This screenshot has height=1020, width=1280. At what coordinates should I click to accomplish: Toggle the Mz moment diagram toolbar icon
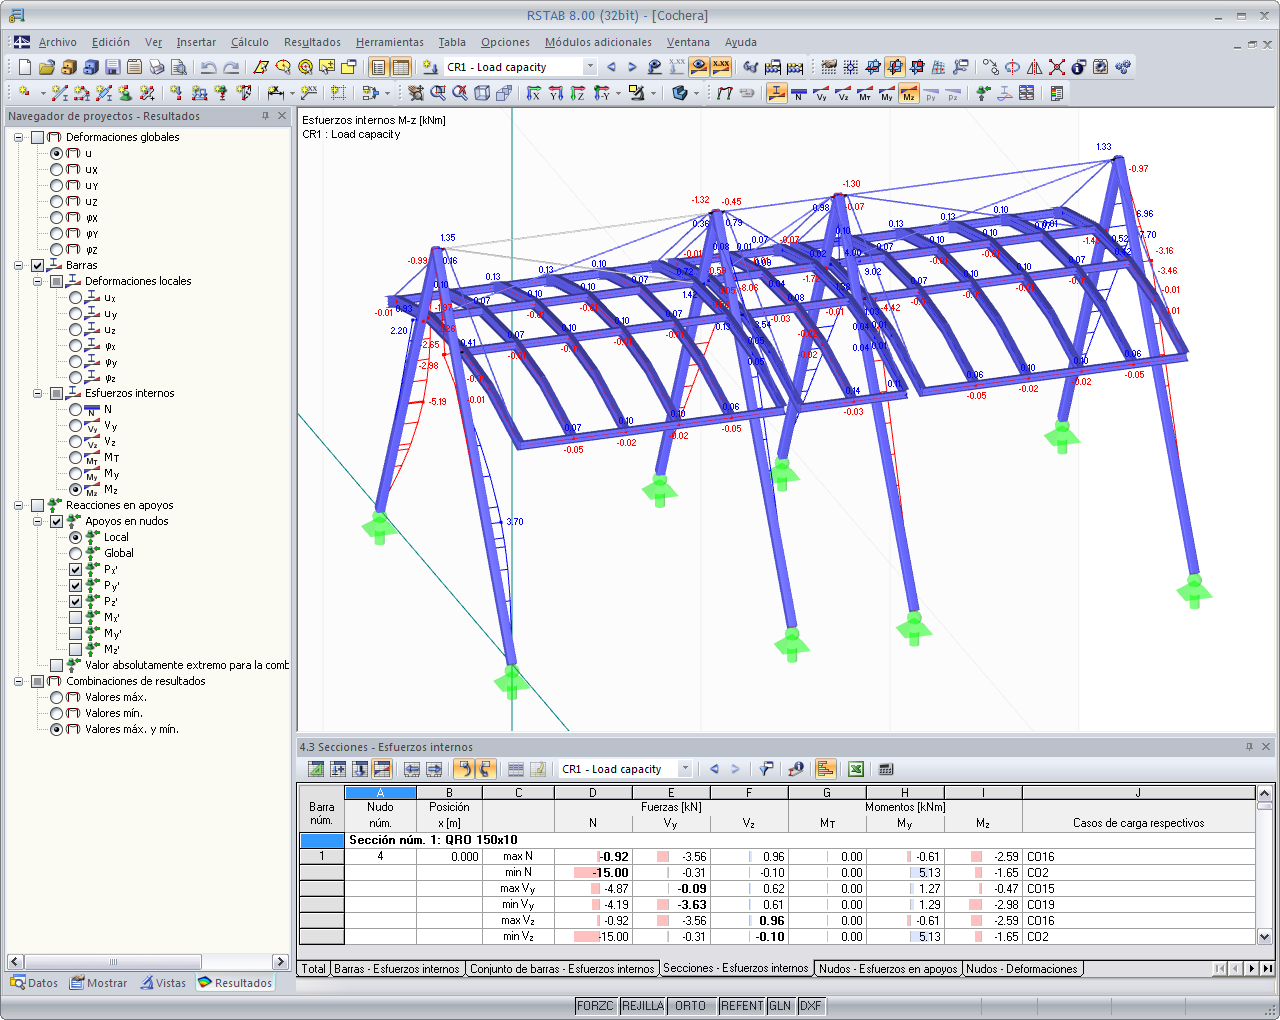(x=909, y=93)
